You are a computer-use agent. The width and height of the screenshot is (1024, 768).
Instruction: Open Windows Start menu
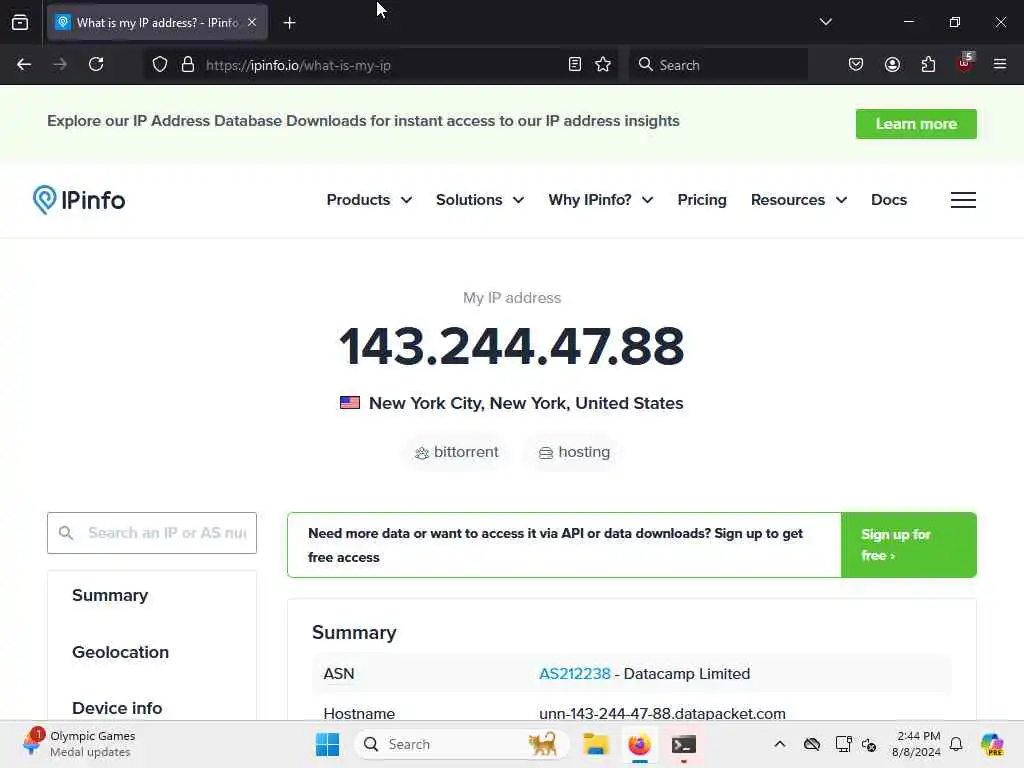coord(327,744)
